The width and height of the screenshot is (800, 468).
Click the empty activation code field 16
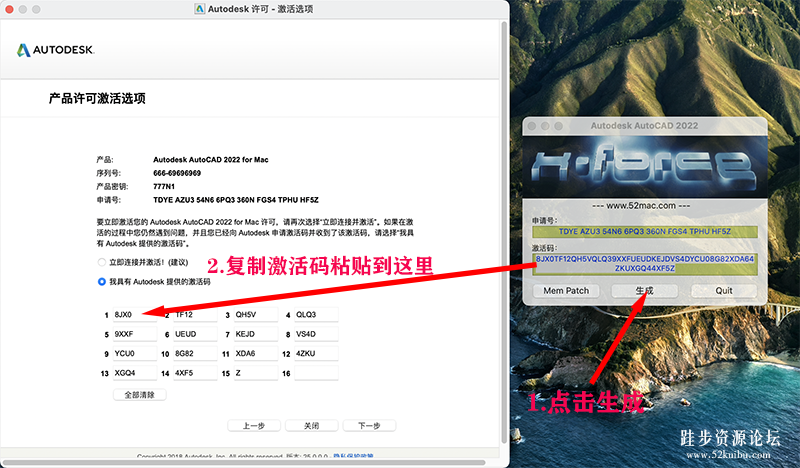click(316, 373)
